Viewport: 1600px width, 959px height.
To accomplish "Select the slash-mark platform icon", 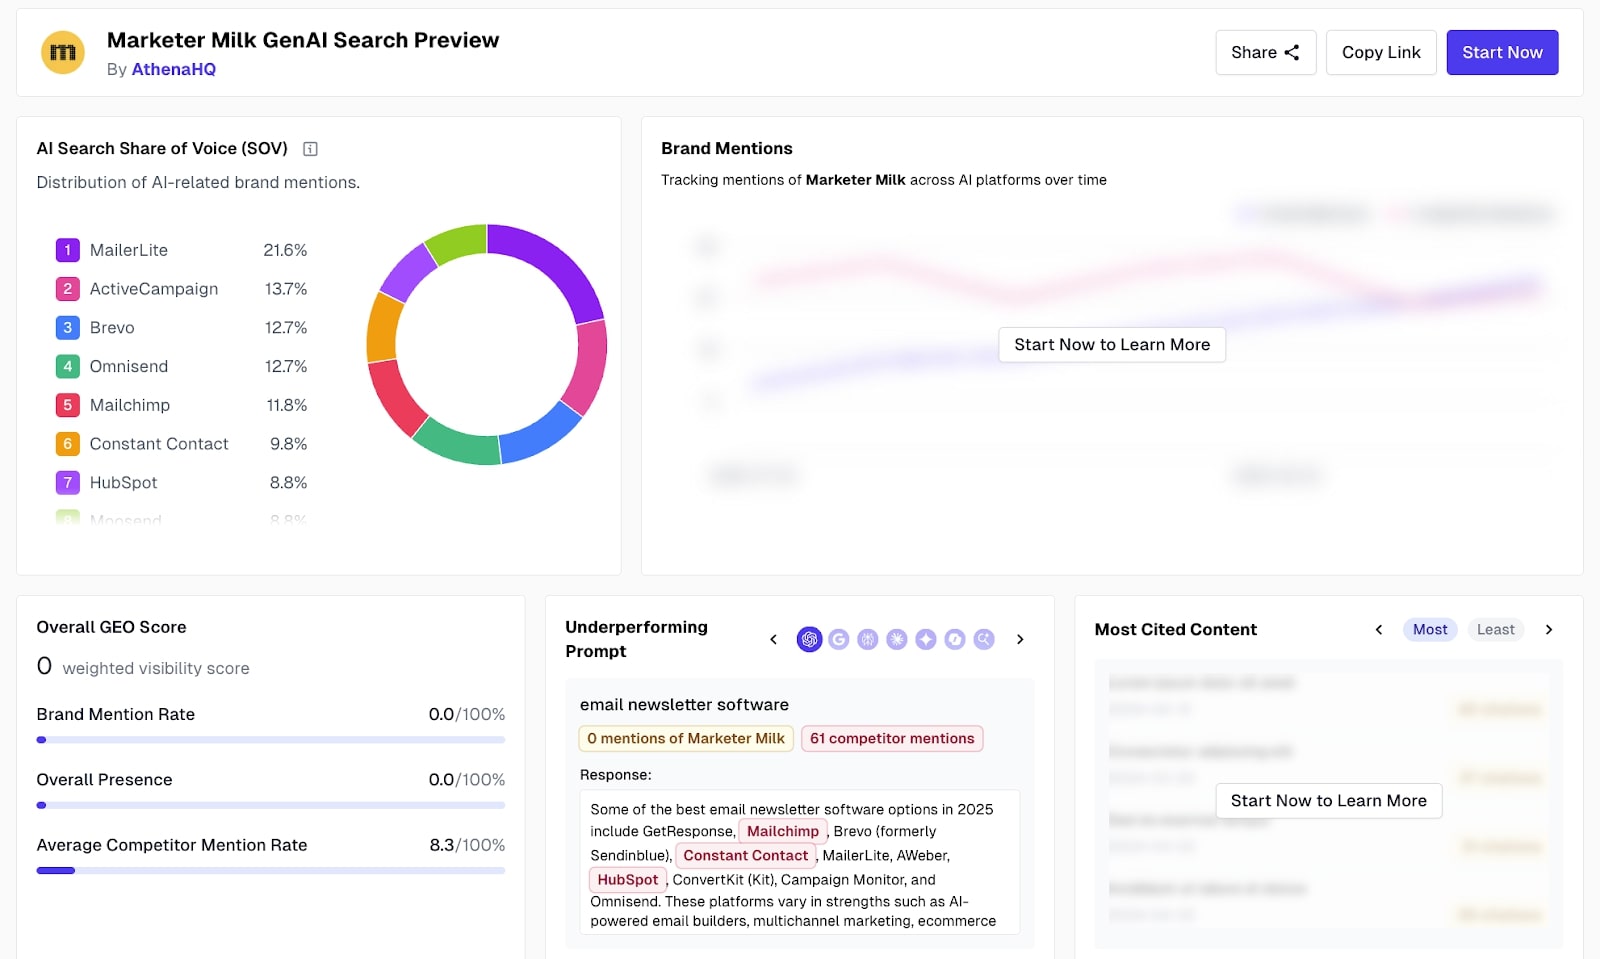I will tap(955, 639).
